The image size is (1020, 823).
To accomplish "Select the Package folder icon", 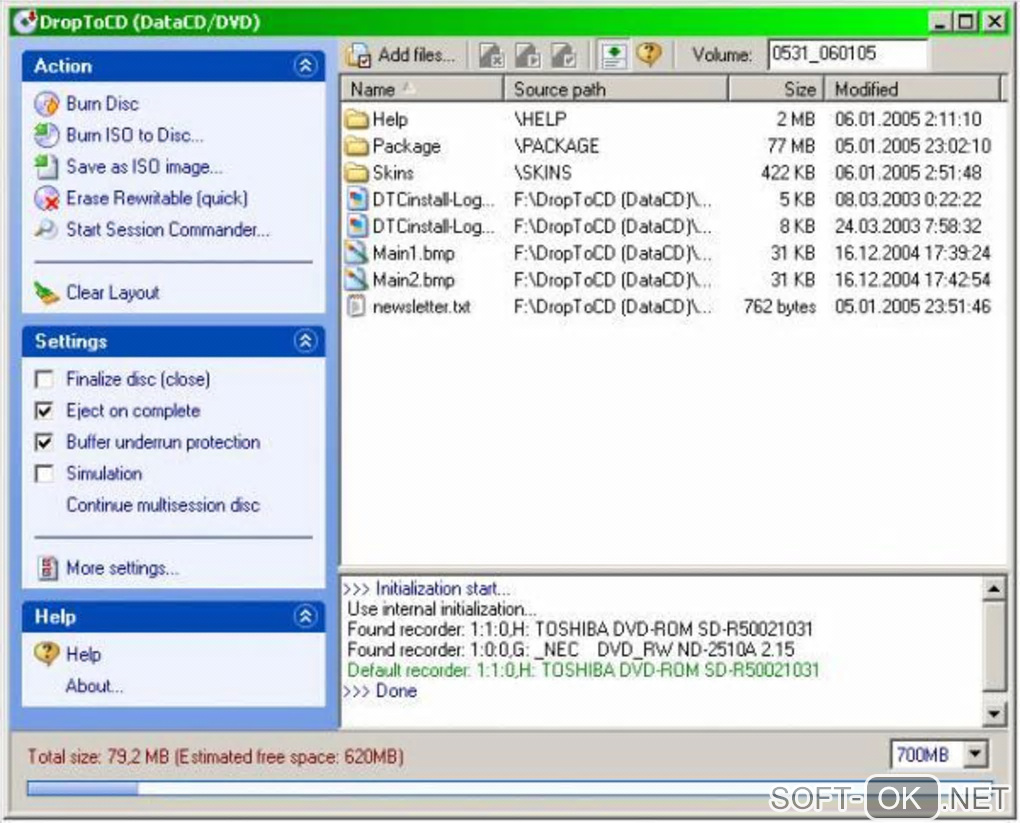I will [356, 146].
